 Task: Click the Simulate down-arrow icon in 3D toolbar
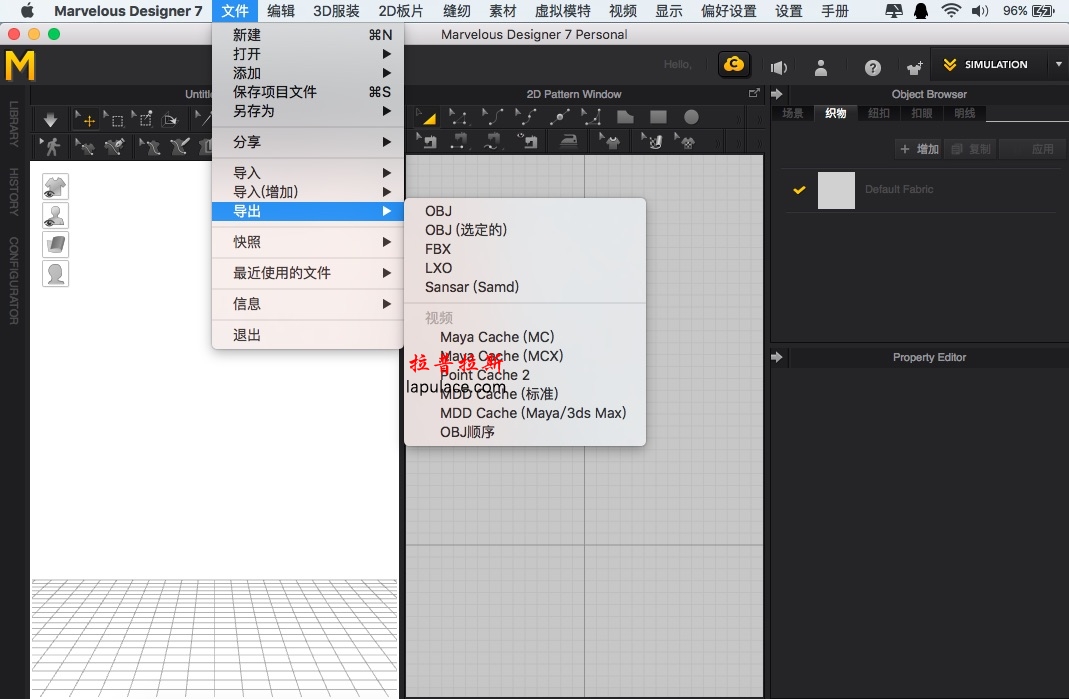point(50,120)
